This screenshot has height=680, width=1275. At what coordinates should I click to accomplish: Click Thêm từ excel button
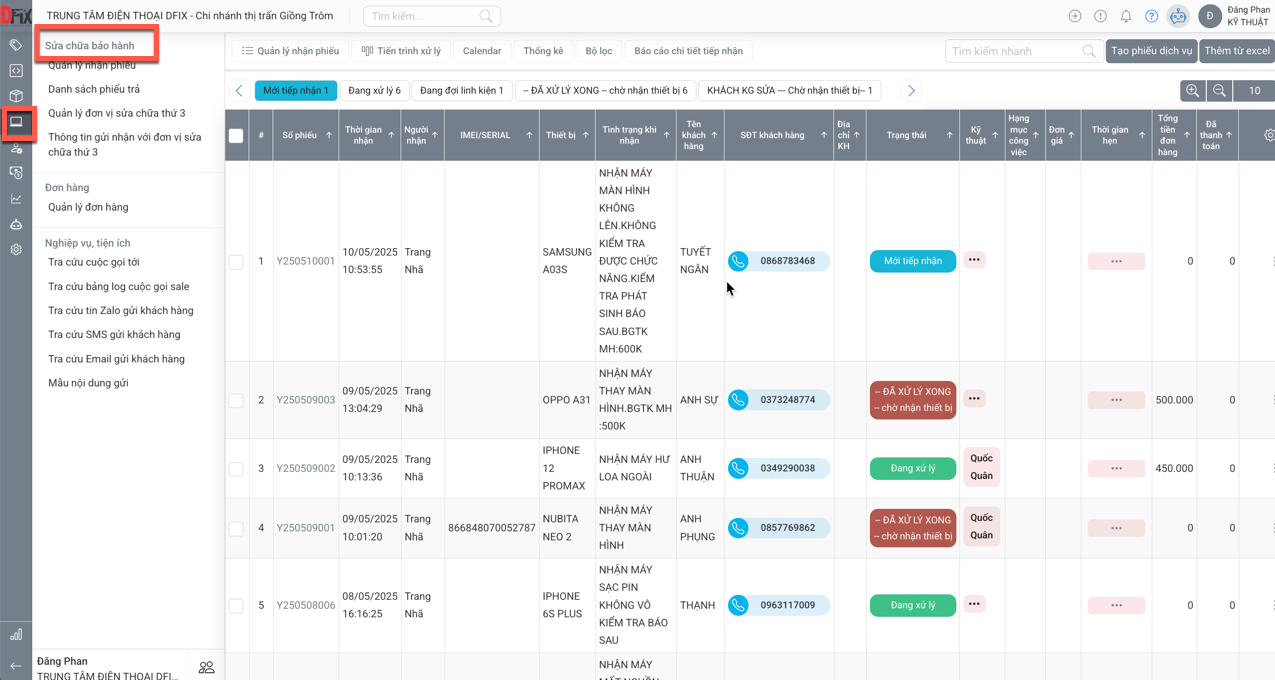1237,51
